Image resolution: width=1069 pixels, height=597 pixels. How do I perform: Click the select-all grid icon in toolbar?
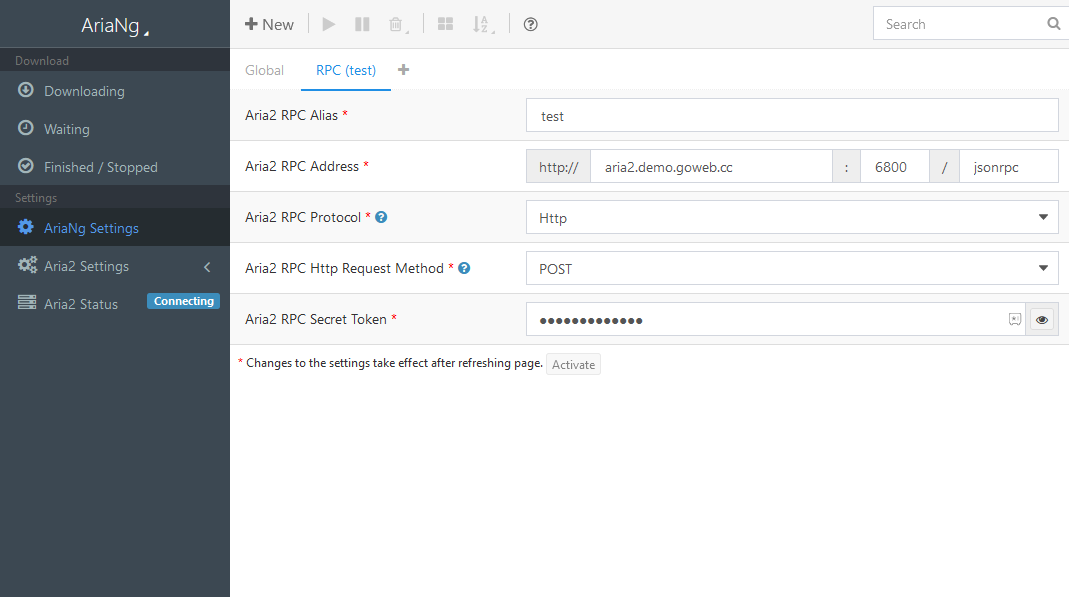coord(445,23)
